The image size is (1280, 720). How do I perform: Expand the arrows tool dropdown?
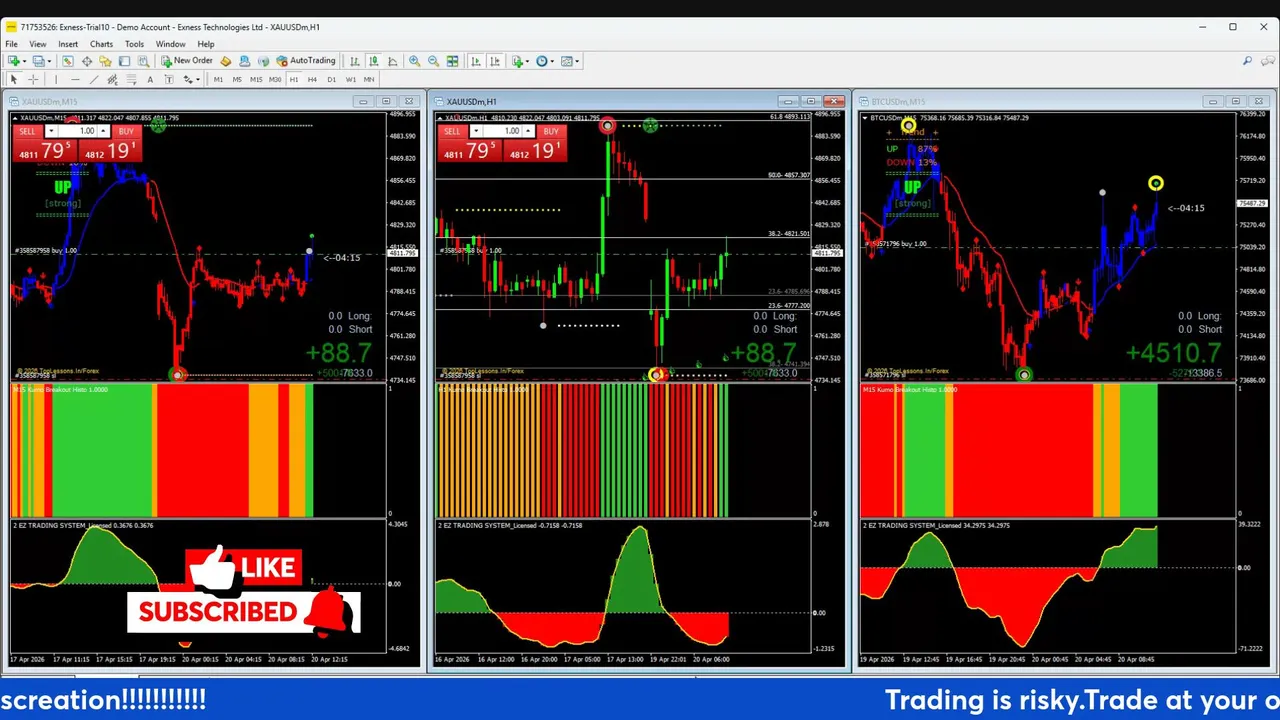198,79
